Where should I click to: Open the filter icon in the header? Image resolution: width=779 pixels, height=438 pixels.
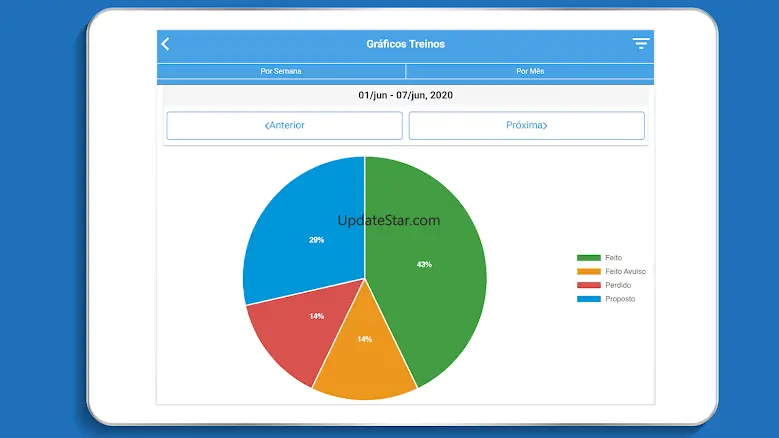[x=640, y=44]
